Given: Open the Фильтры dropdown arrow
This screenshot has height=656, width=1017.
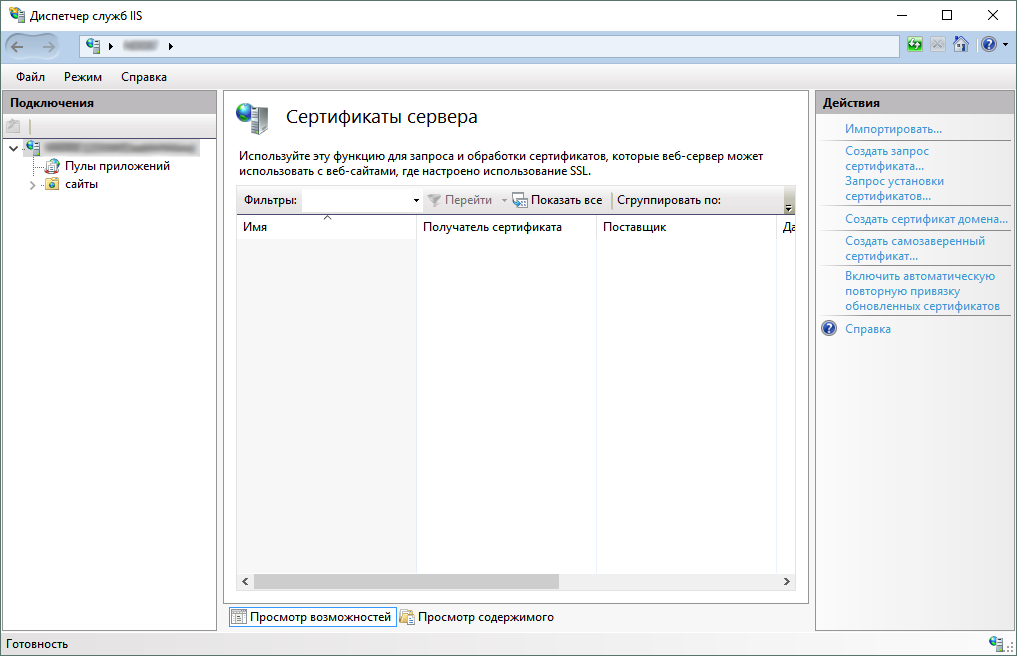Looking at the screenshot, I should tap(416, 201).
